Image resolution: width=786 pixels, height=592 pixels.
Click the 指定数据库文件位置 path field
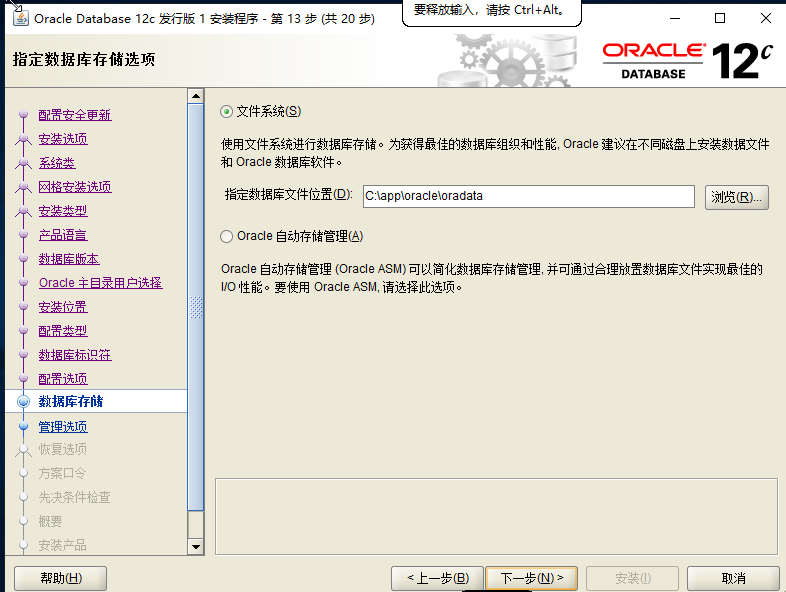(x=529, y=196)
